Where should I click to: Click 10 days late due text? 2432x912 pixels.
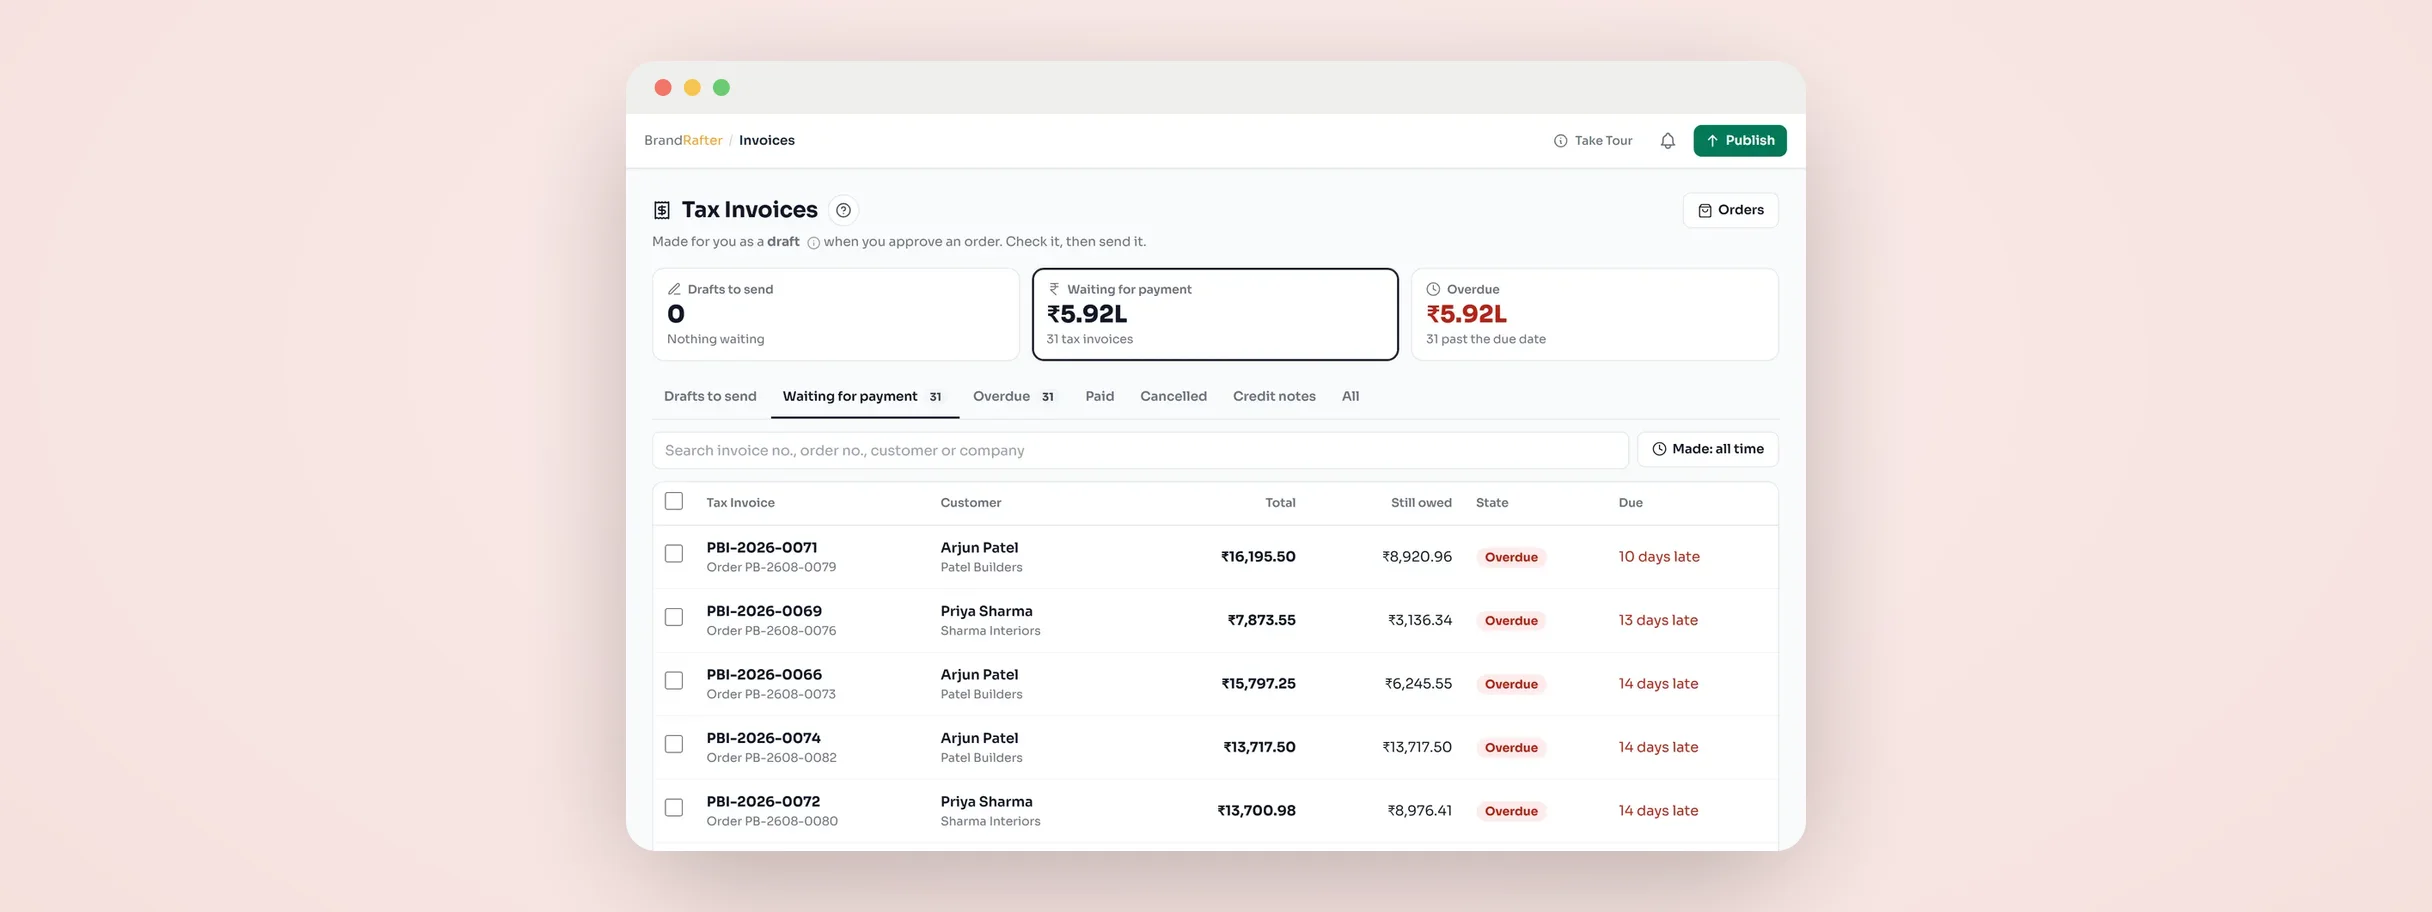1659,557
